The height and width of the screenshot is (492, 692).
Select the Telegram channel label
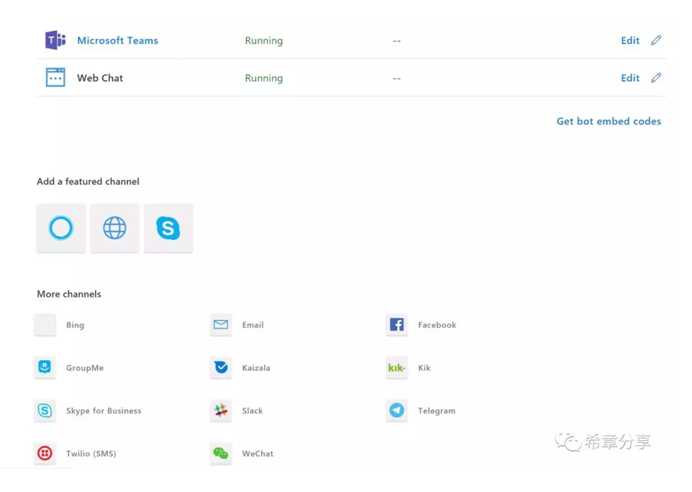pos(436,411)
